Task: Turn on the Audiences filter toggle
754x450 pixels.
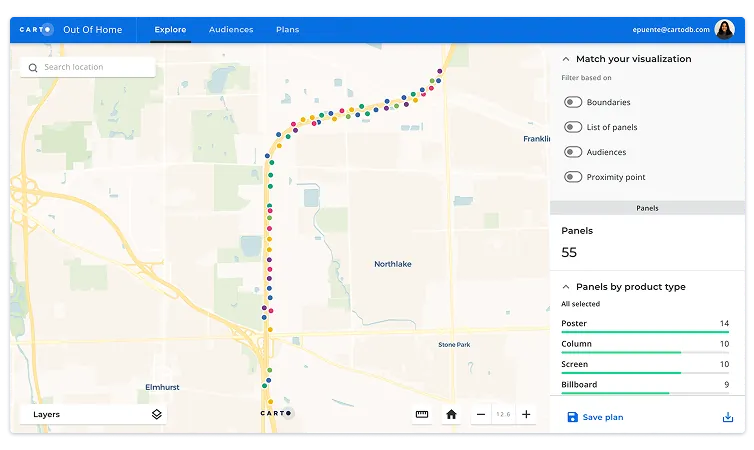Action: pyautogui.click(x=573, y=152)
